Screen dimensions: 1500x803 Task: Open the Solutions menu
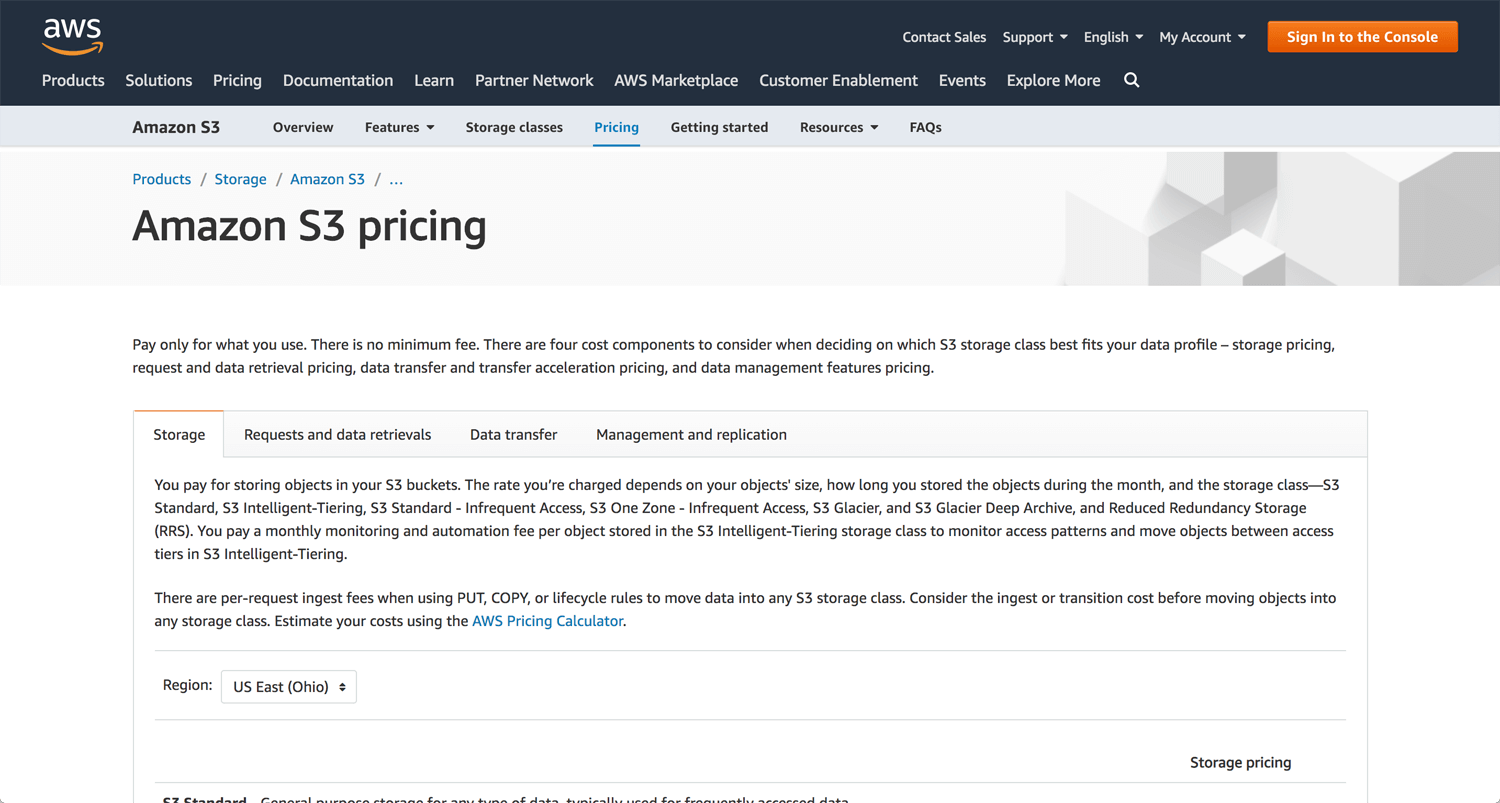coord(158,80)
